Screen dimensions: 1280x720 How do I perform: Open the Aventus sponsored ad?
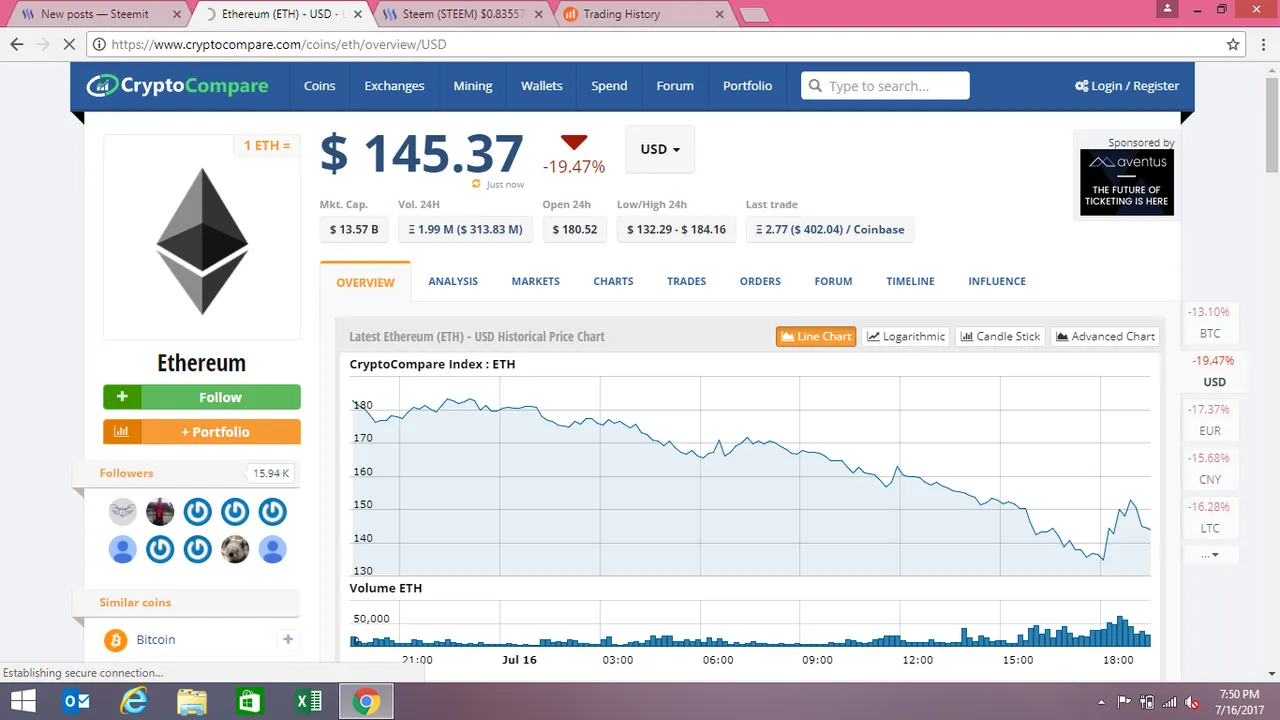[x=1127, y=182]
